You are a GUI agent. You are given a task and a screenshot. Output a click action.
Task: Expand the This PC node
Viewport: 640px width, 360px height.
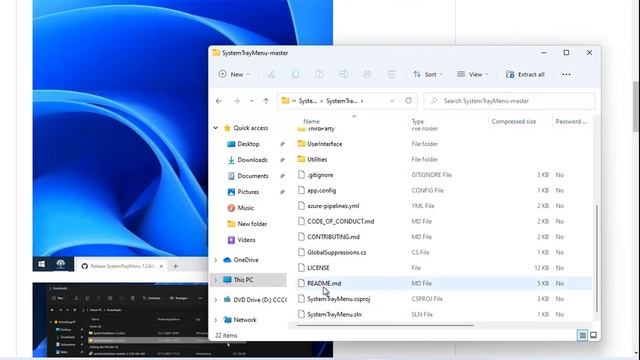coord(216,280)
